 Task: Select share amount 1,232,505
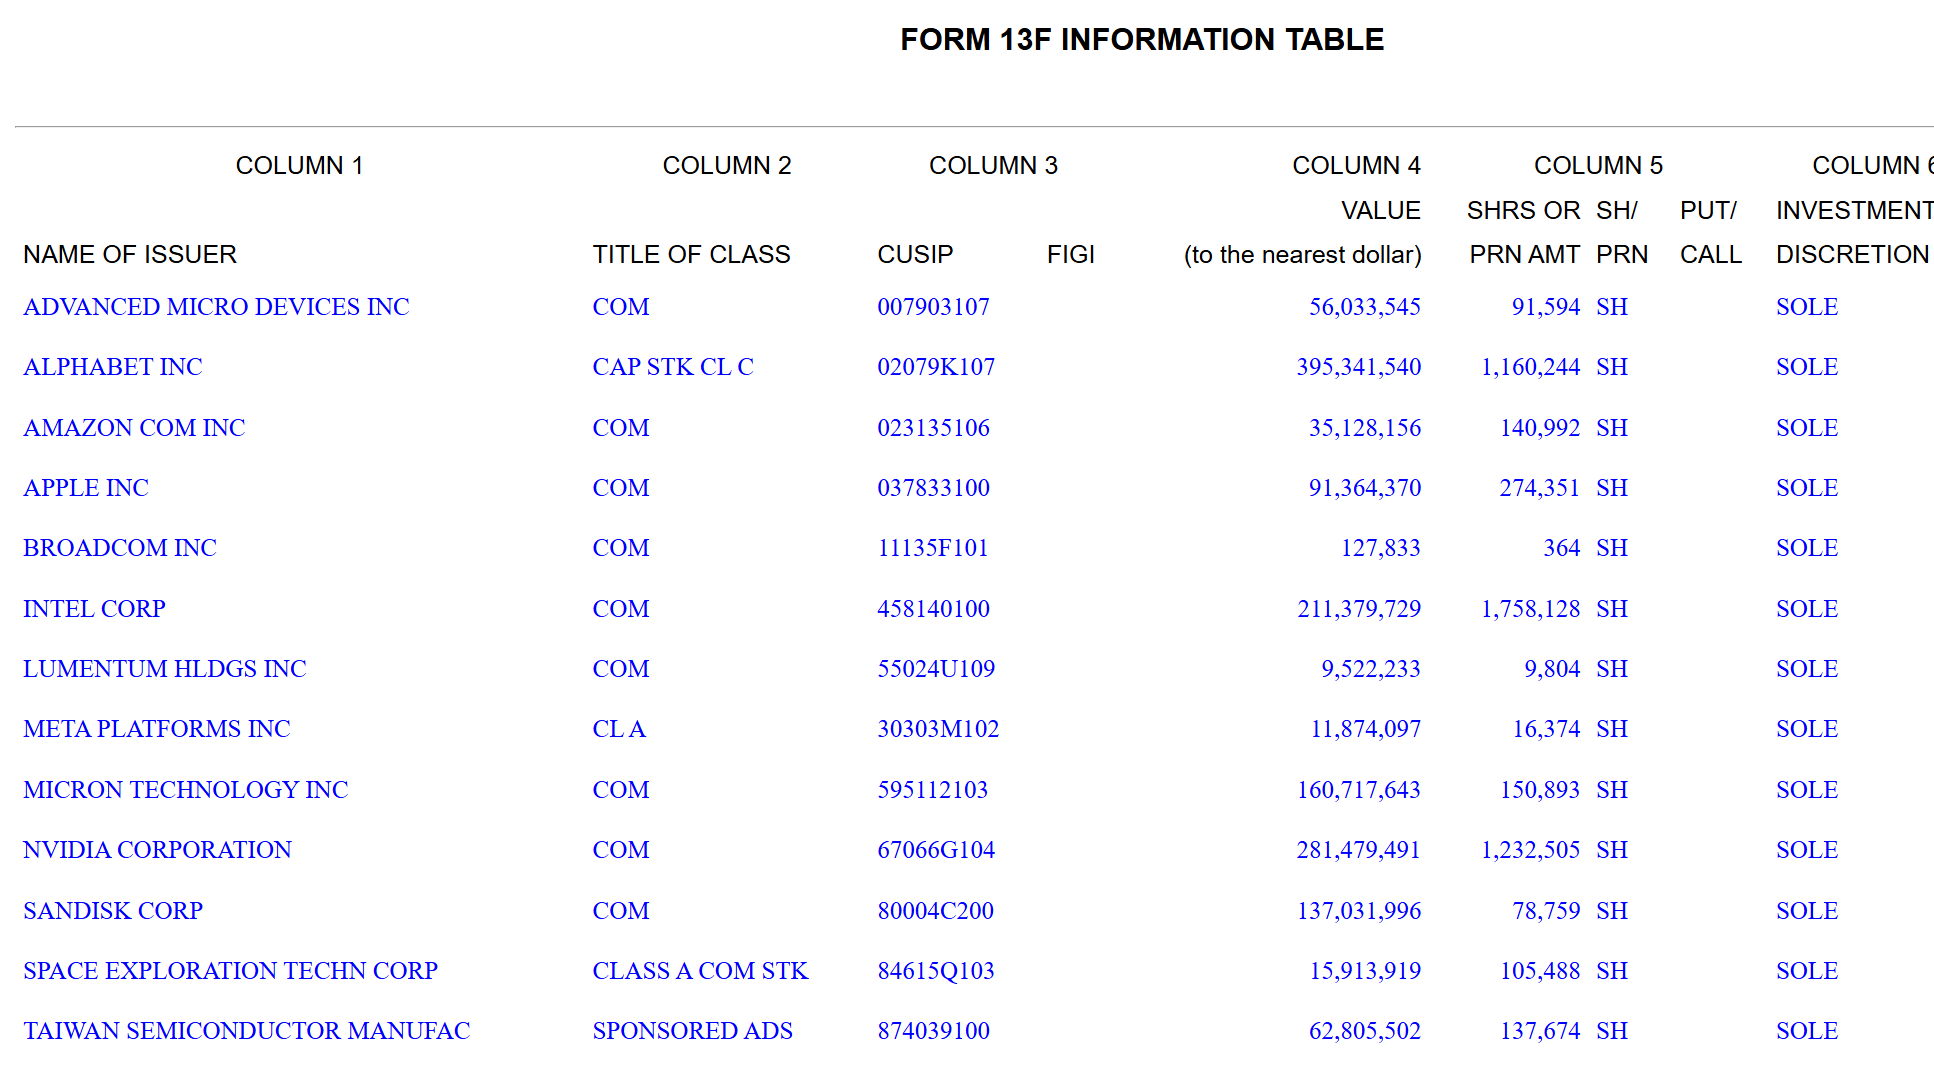[1531, 850]
